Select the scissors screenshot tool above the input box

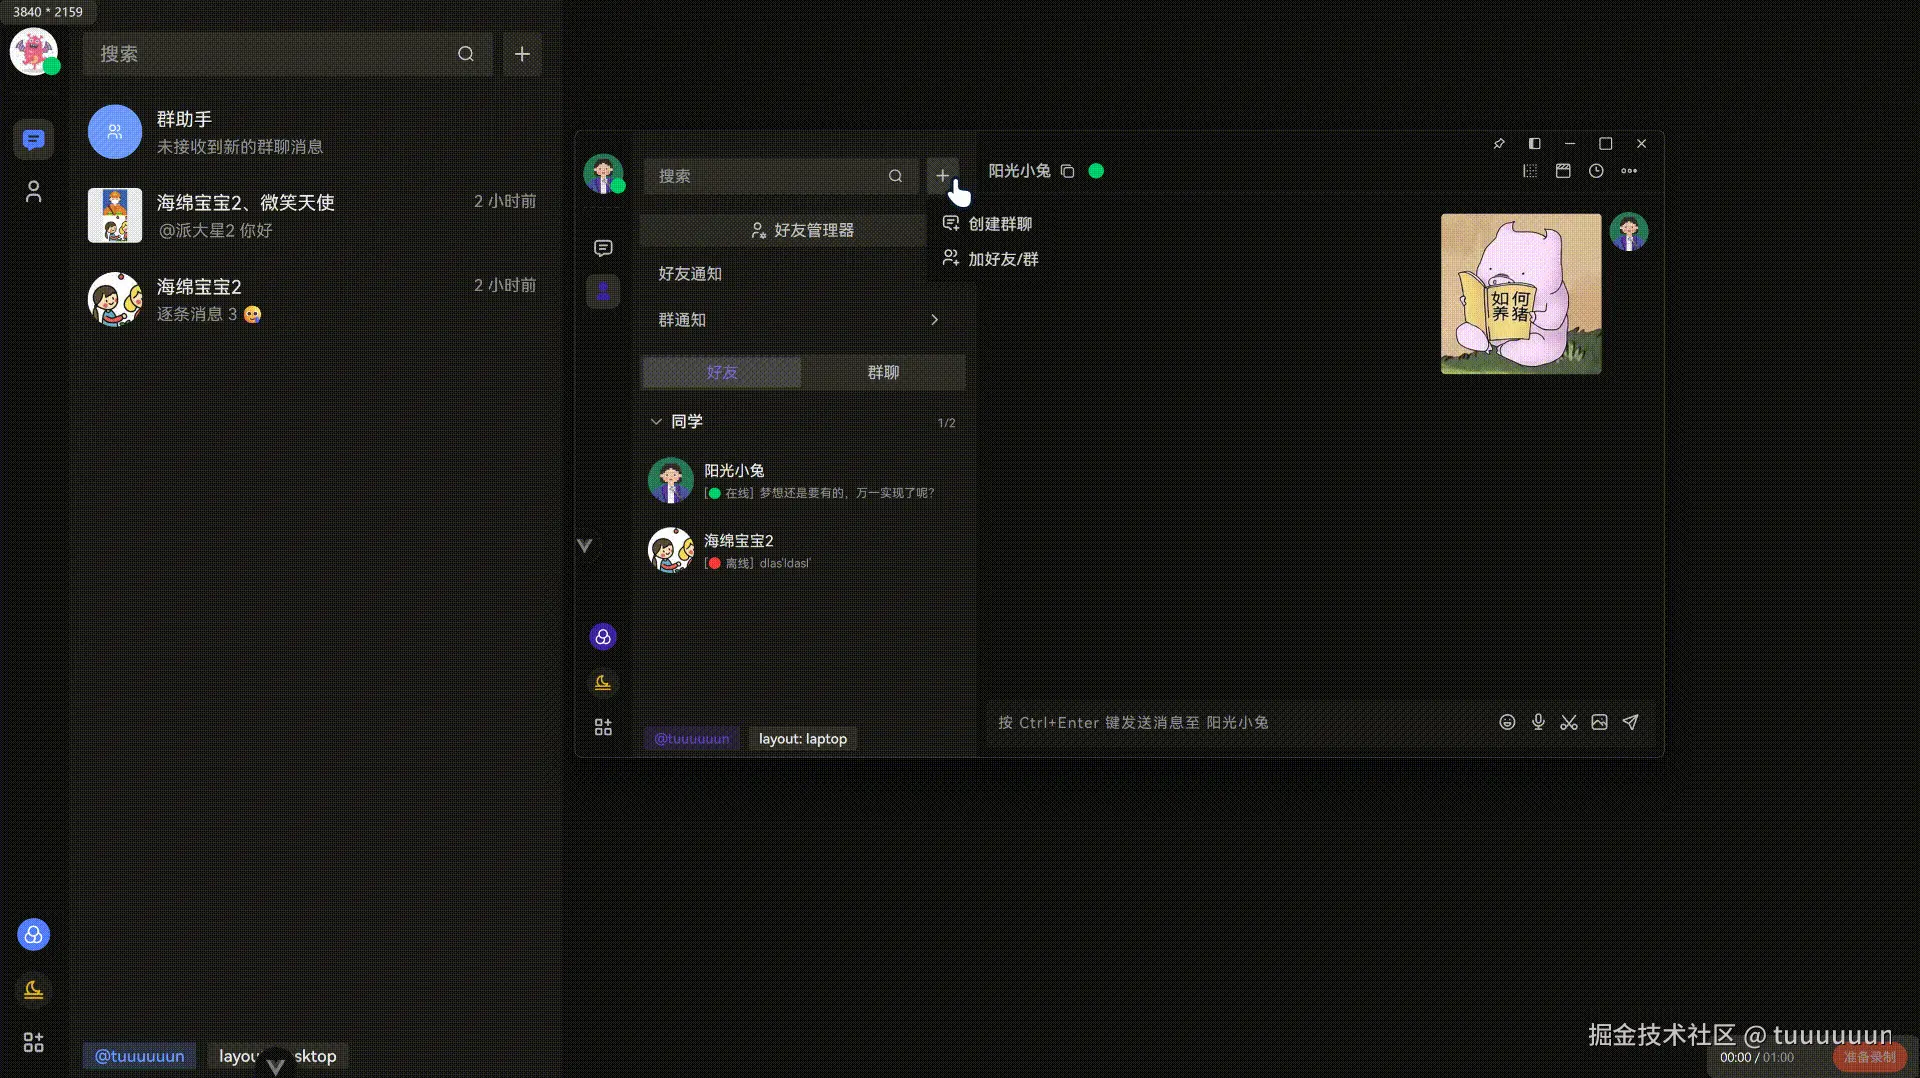tap(1568, 722)
